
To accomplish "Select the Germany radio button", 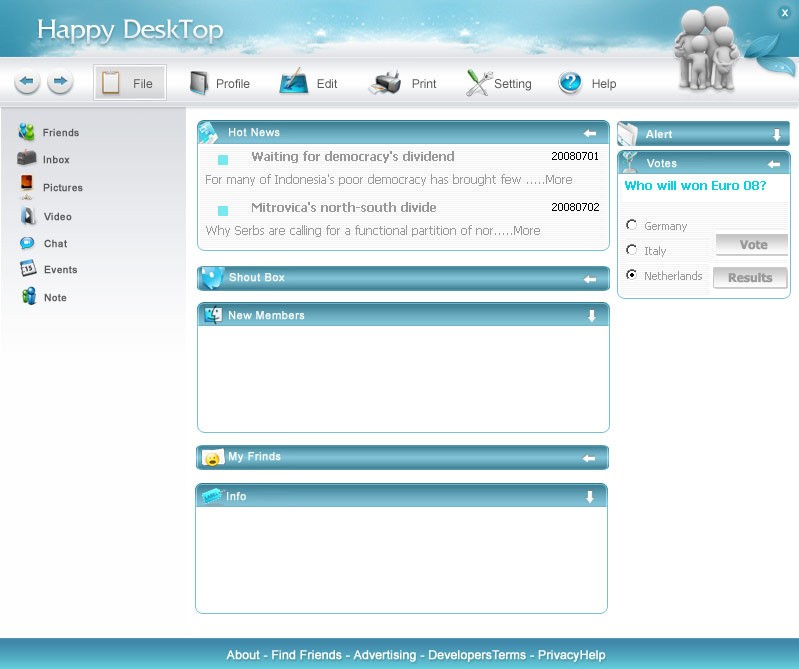I will click(631, 226).
